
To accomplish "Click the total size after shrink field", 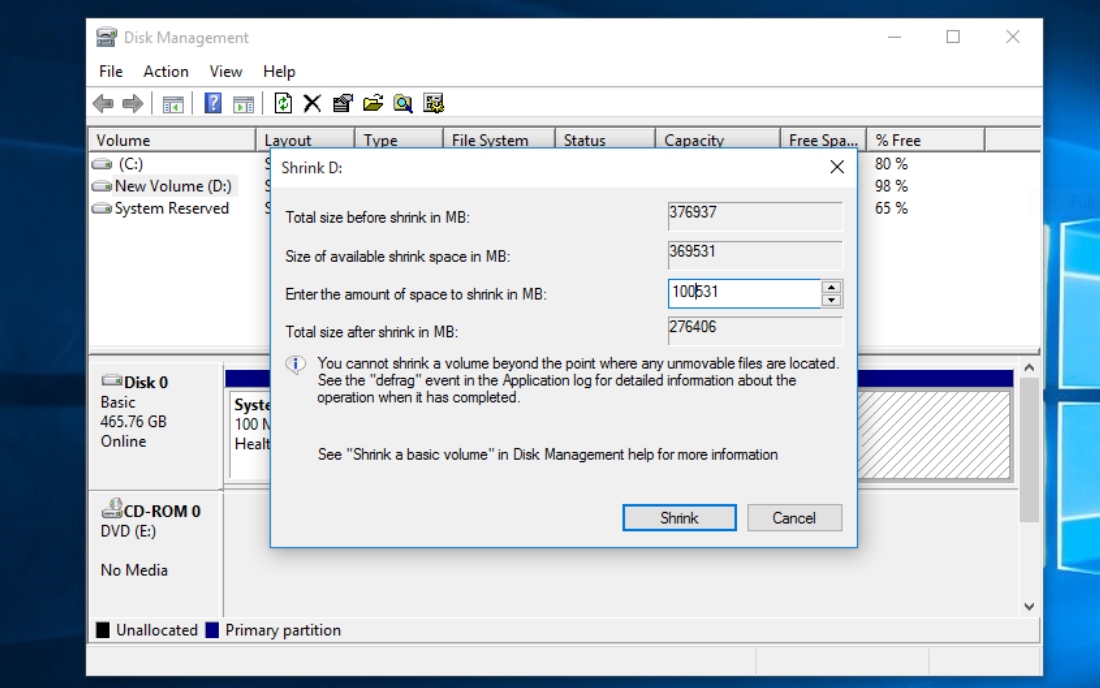I will 755,331.
